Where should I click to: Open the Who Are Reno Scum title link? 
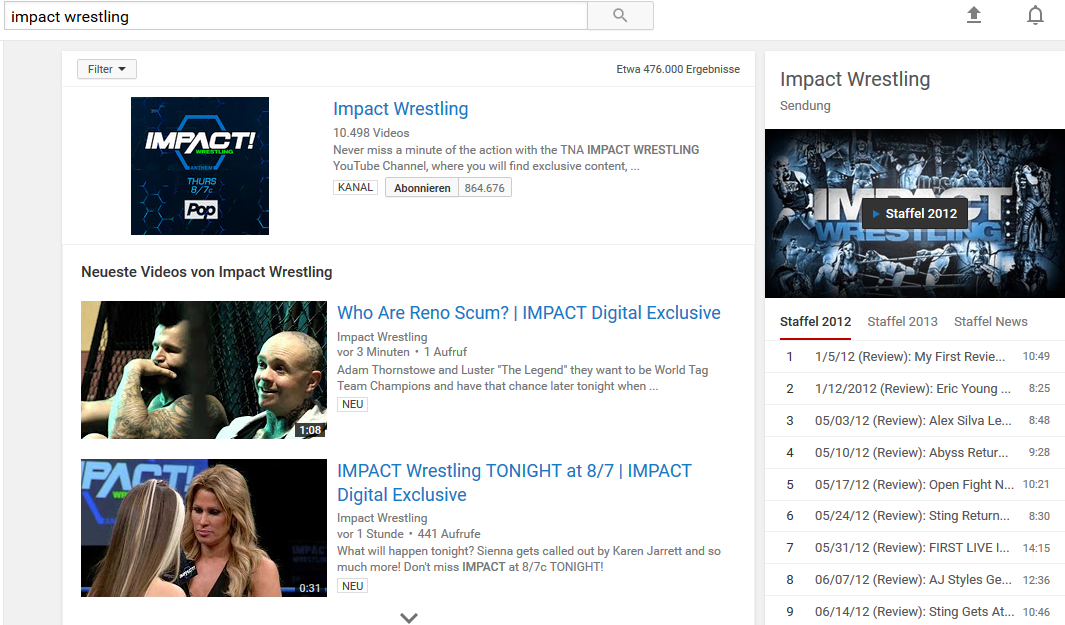click(528, 313)
